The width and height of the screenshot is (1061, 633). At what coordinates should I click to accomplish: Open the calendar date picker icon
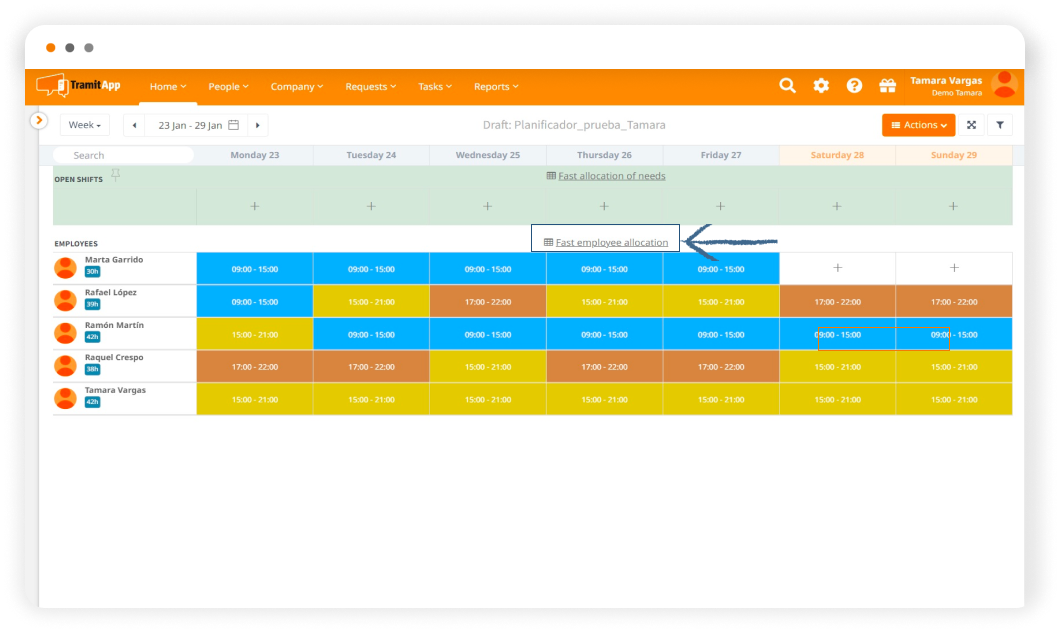point(233,124)
